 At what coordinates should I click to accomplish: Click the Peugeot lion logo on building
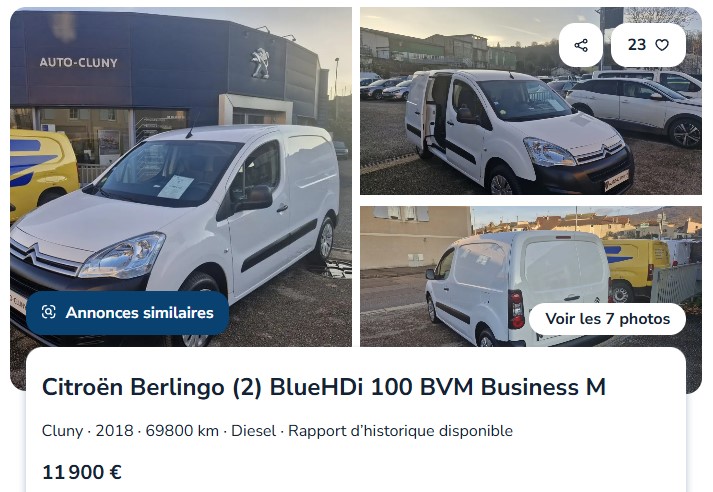pos(261,63)
